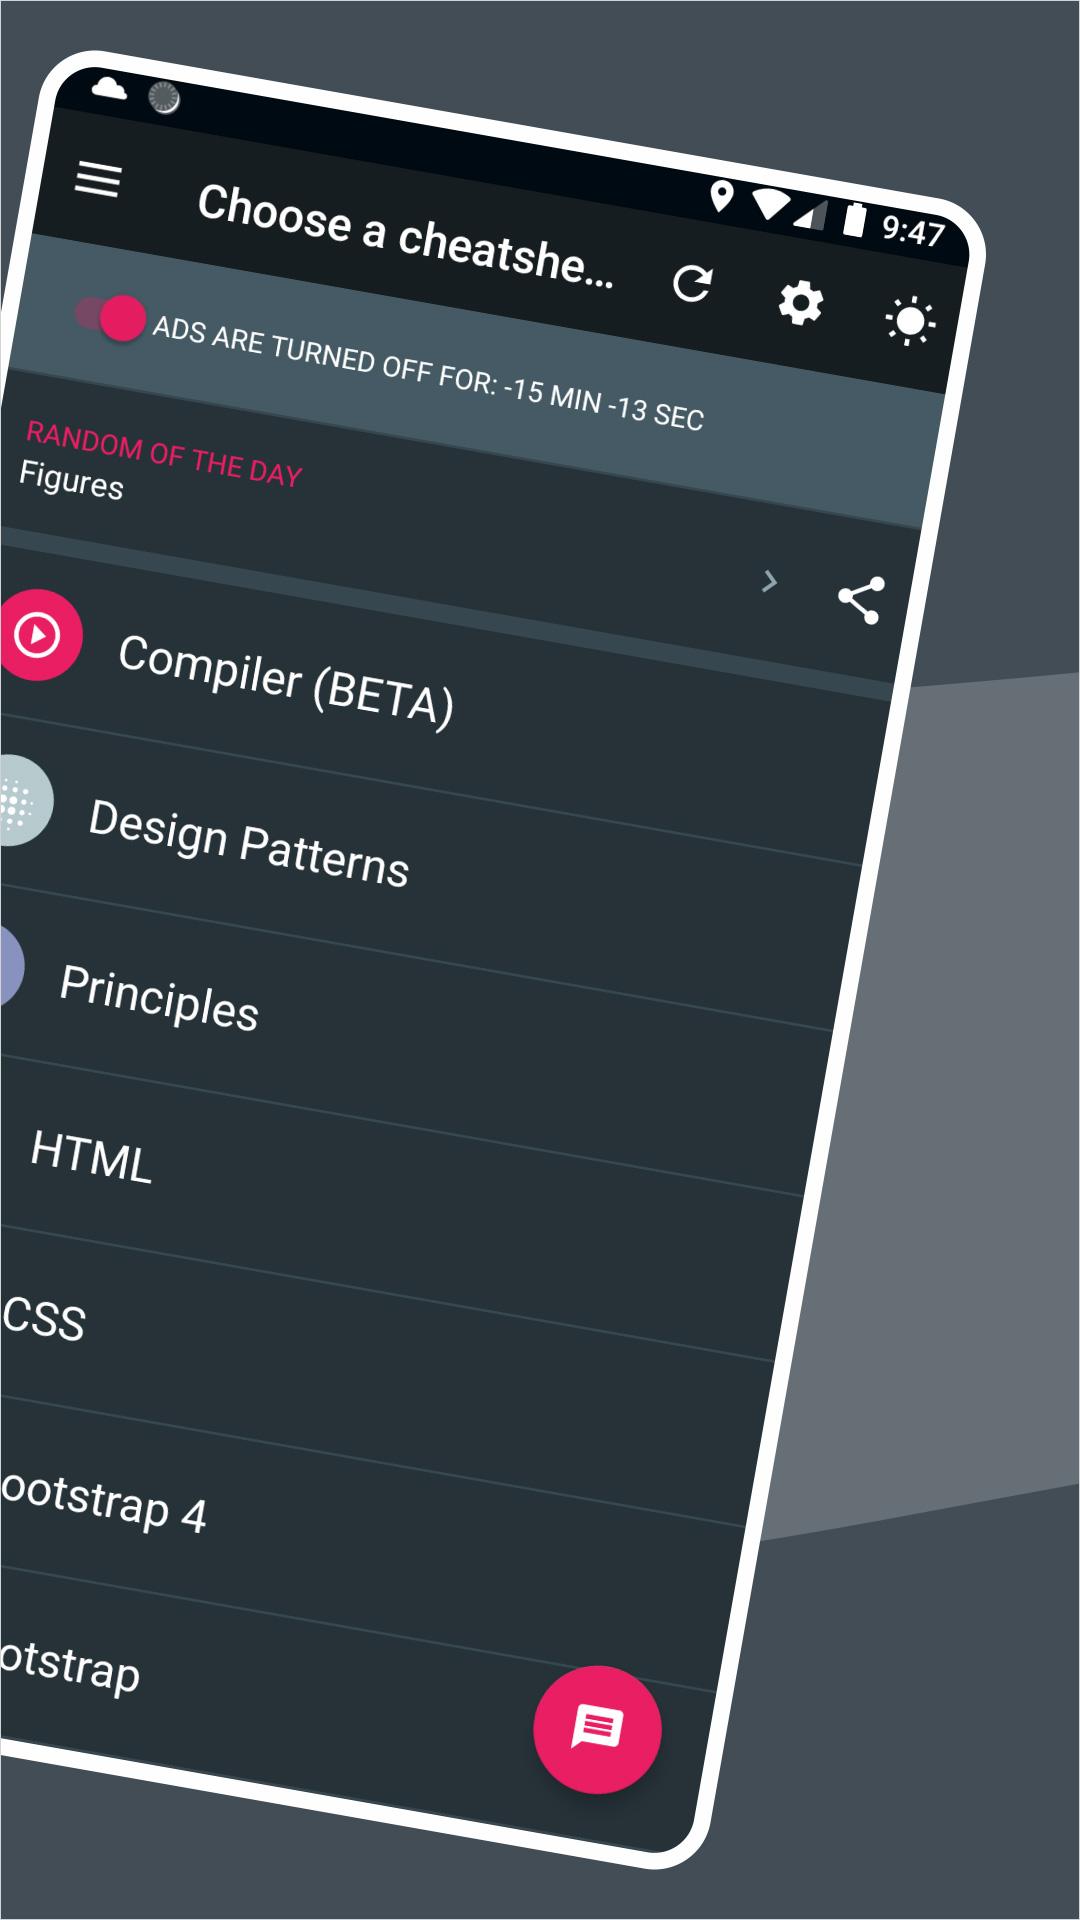Image resolution: width=1080 pixels, height=1920 pixels.
Task: Select the Design Patterns cheatsheet
Action: pyautogui.click(x=249, y=843)
